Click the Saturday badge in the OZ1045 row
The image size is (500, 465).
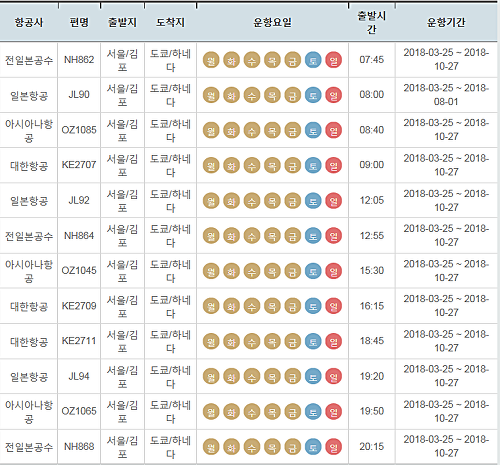(313, 271)
